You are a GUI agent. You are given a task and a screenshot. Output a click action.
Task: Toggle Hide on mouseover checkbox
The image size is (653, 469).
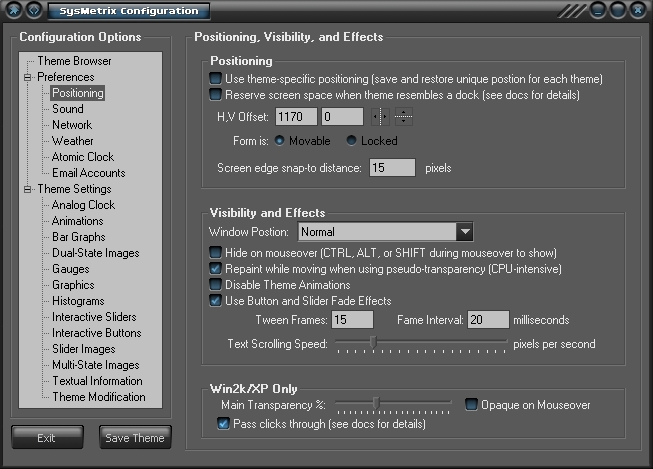coord(215,252)
